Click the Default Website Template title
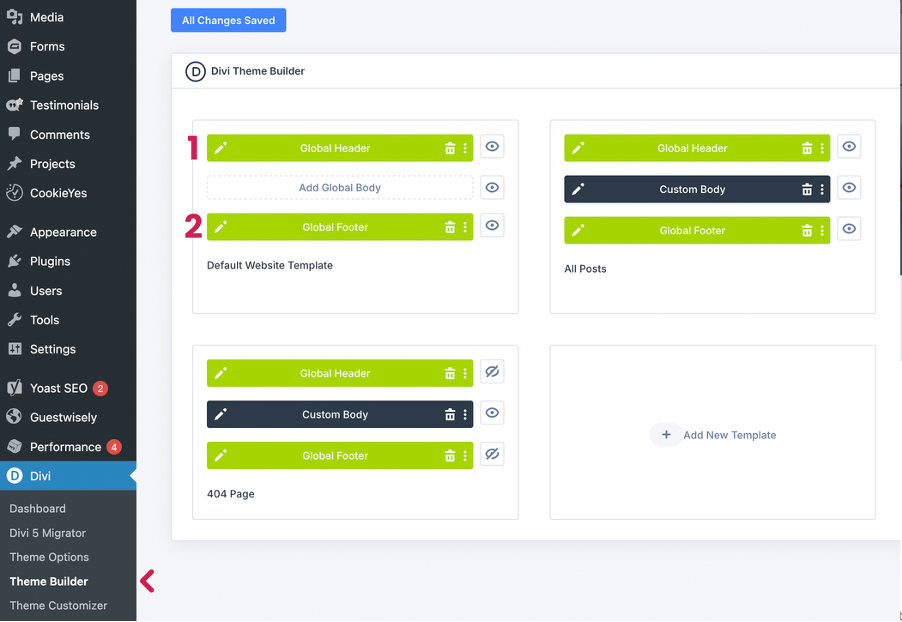 click(270, 265)
